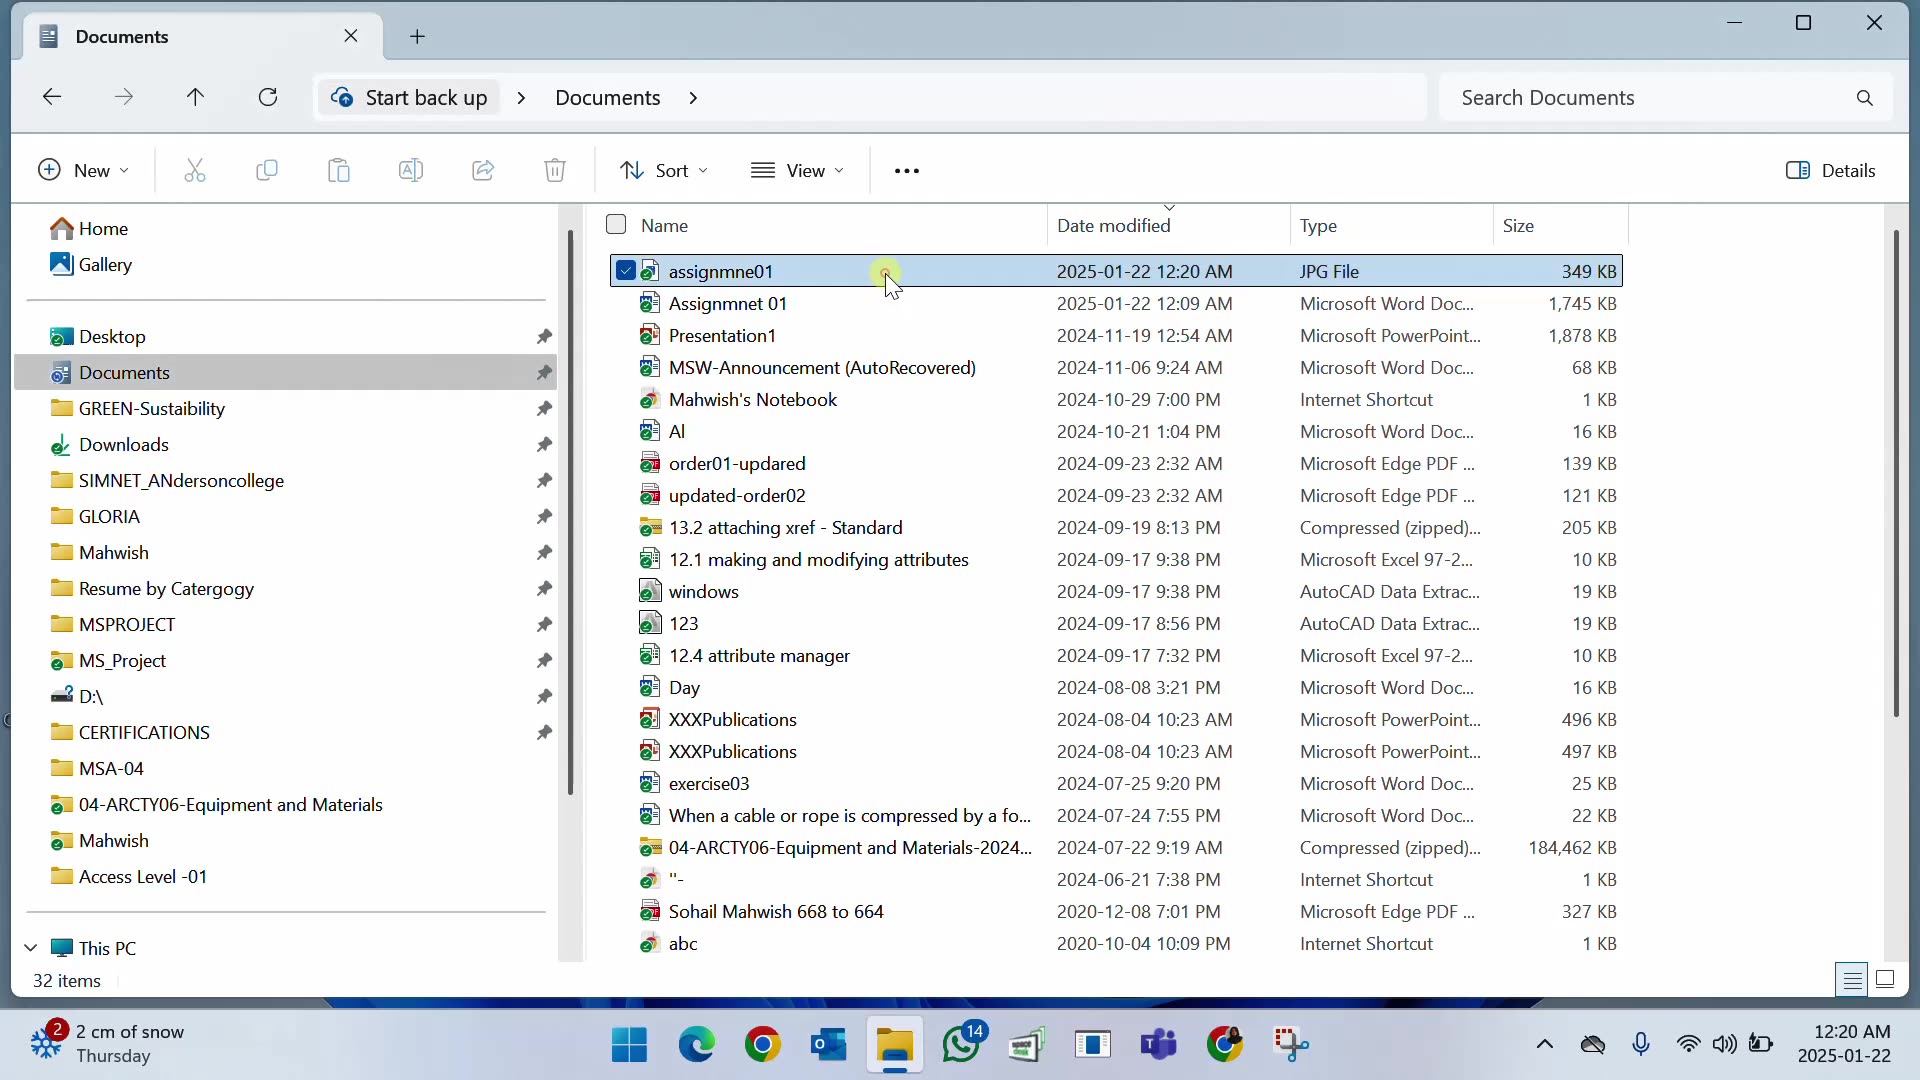The image size is (1920, 1080).
Task: Click the Delete trash icon
Action: (x=556, y=171)
